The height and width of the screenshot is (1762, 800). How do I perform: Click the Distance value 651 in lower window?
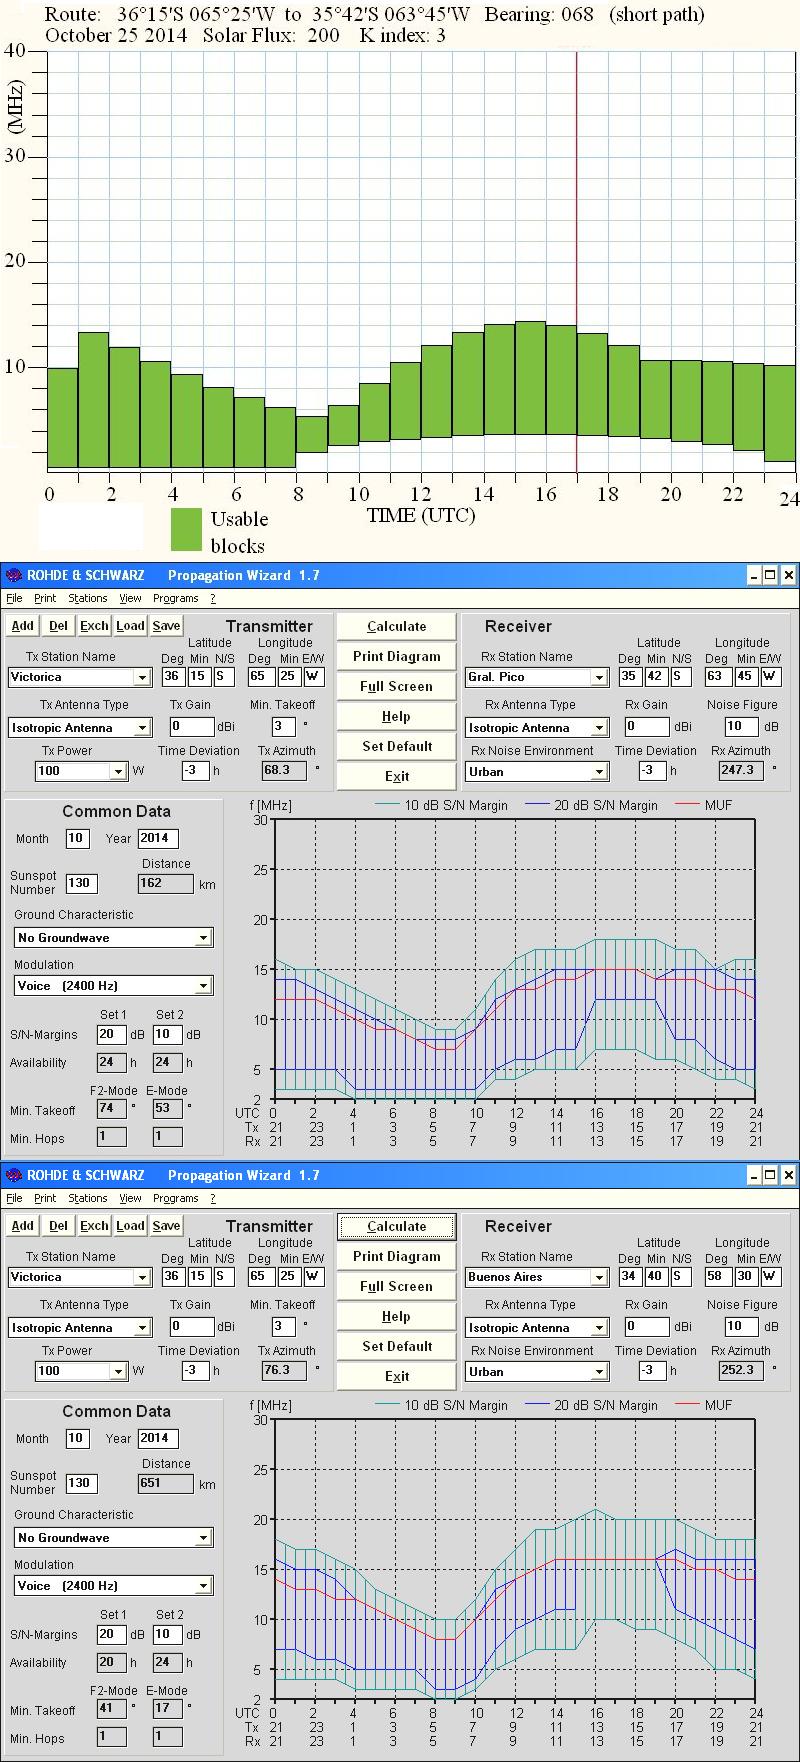166,1483
